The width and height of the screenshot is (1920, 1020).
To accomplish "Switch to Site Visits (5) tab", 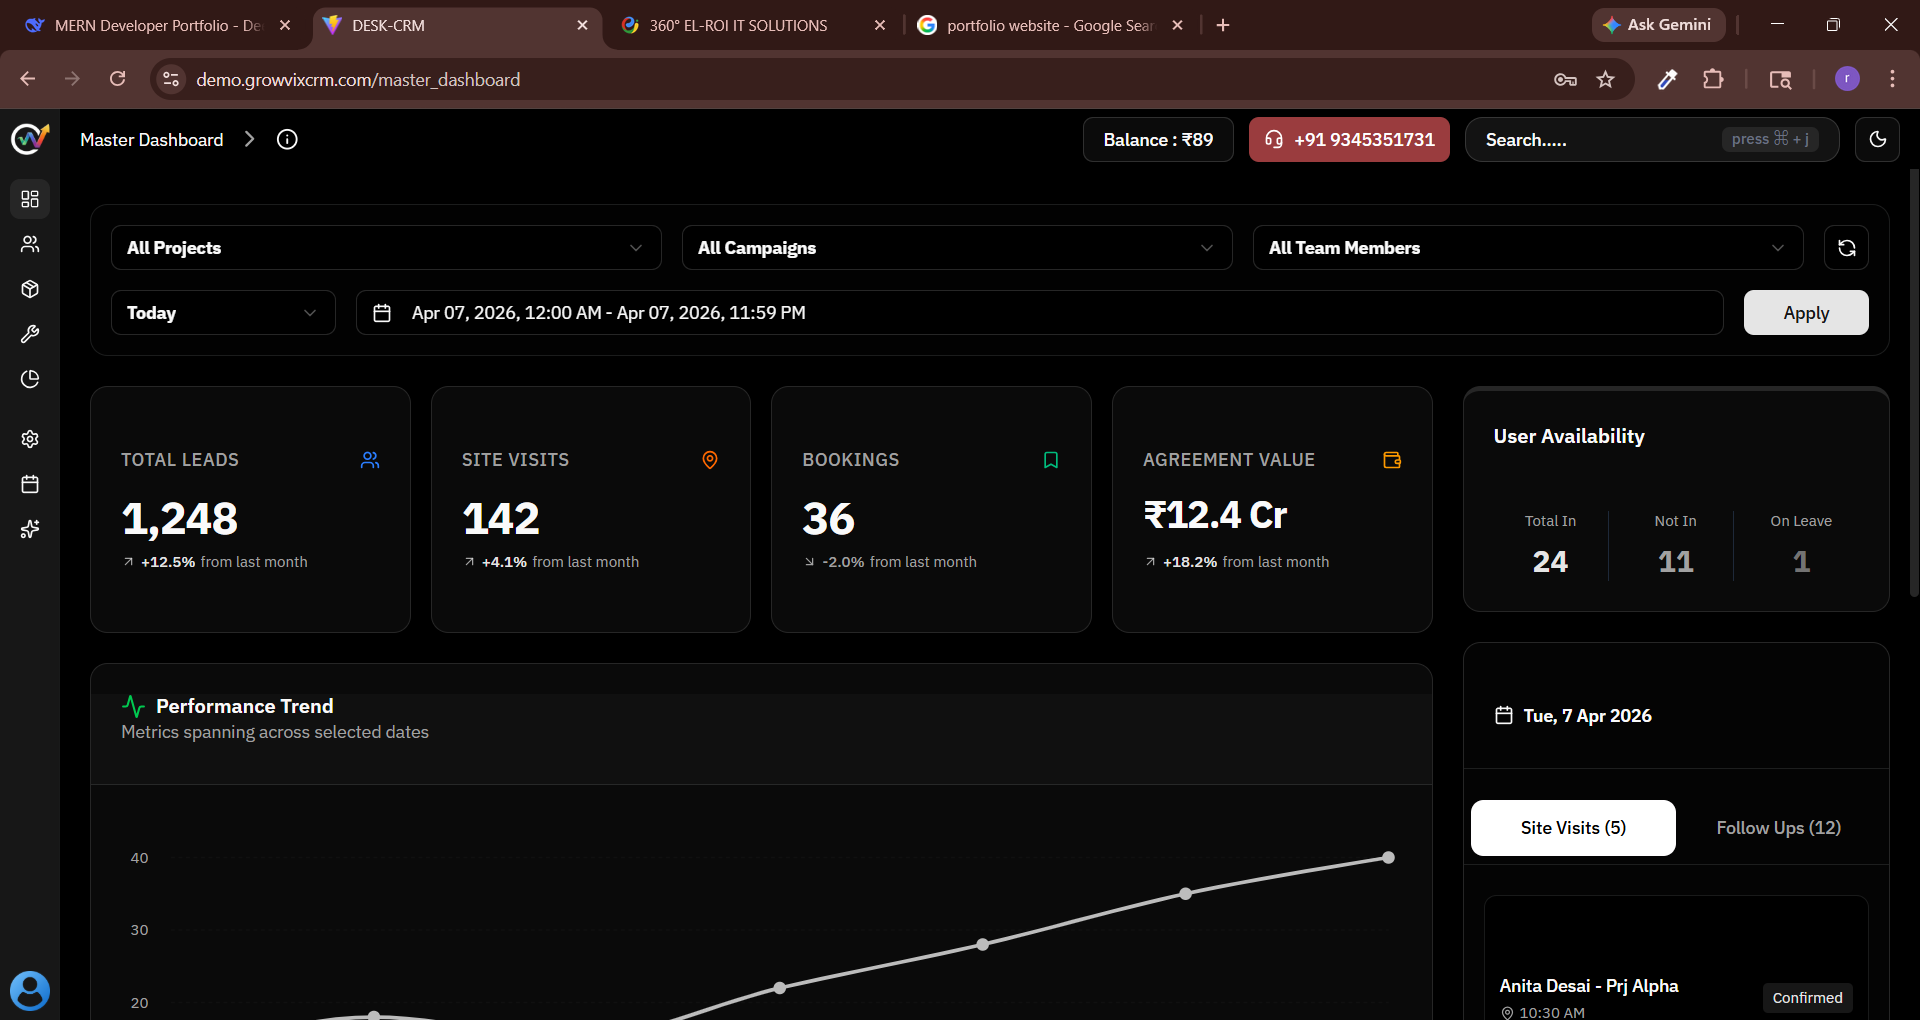I will coord(1573,828).
